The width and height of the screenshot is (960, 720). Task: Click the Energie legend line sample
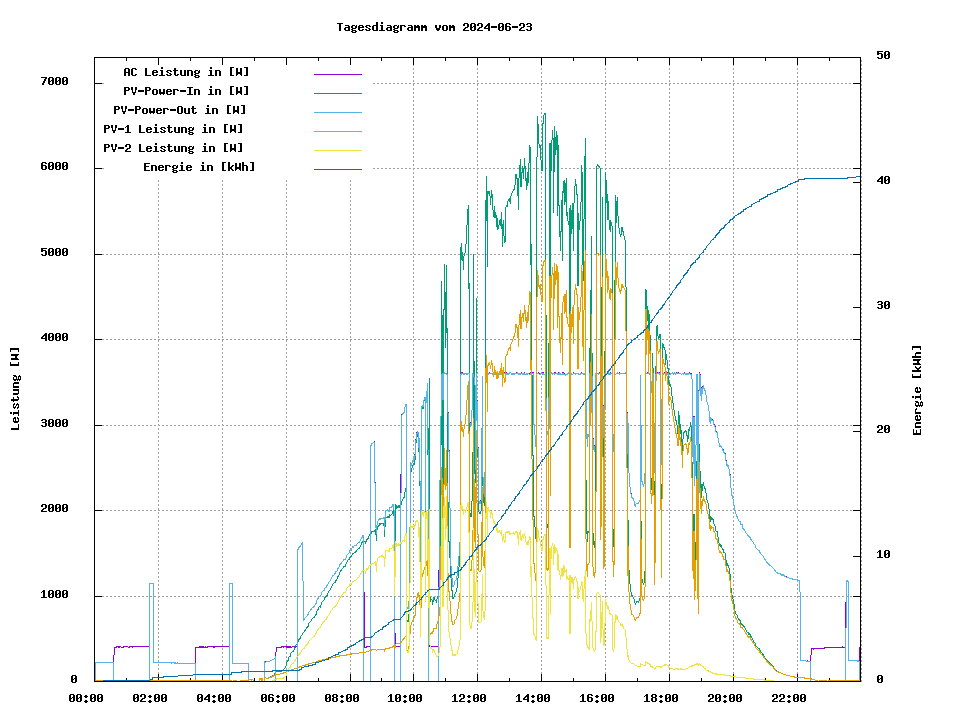pos(337,169)
